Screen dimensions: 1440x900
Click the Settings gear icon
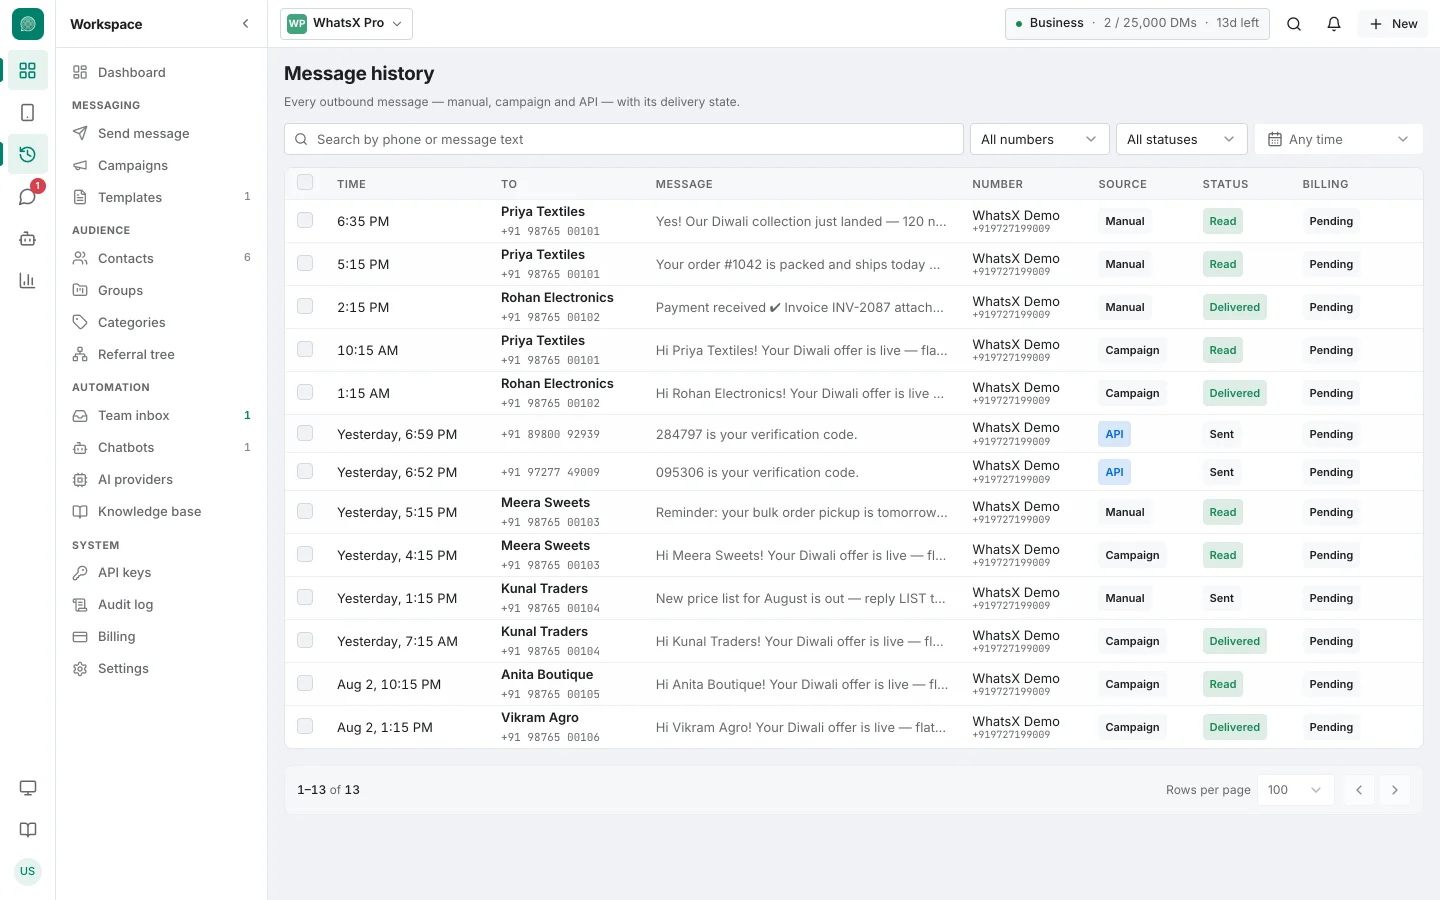click(80, 668)
